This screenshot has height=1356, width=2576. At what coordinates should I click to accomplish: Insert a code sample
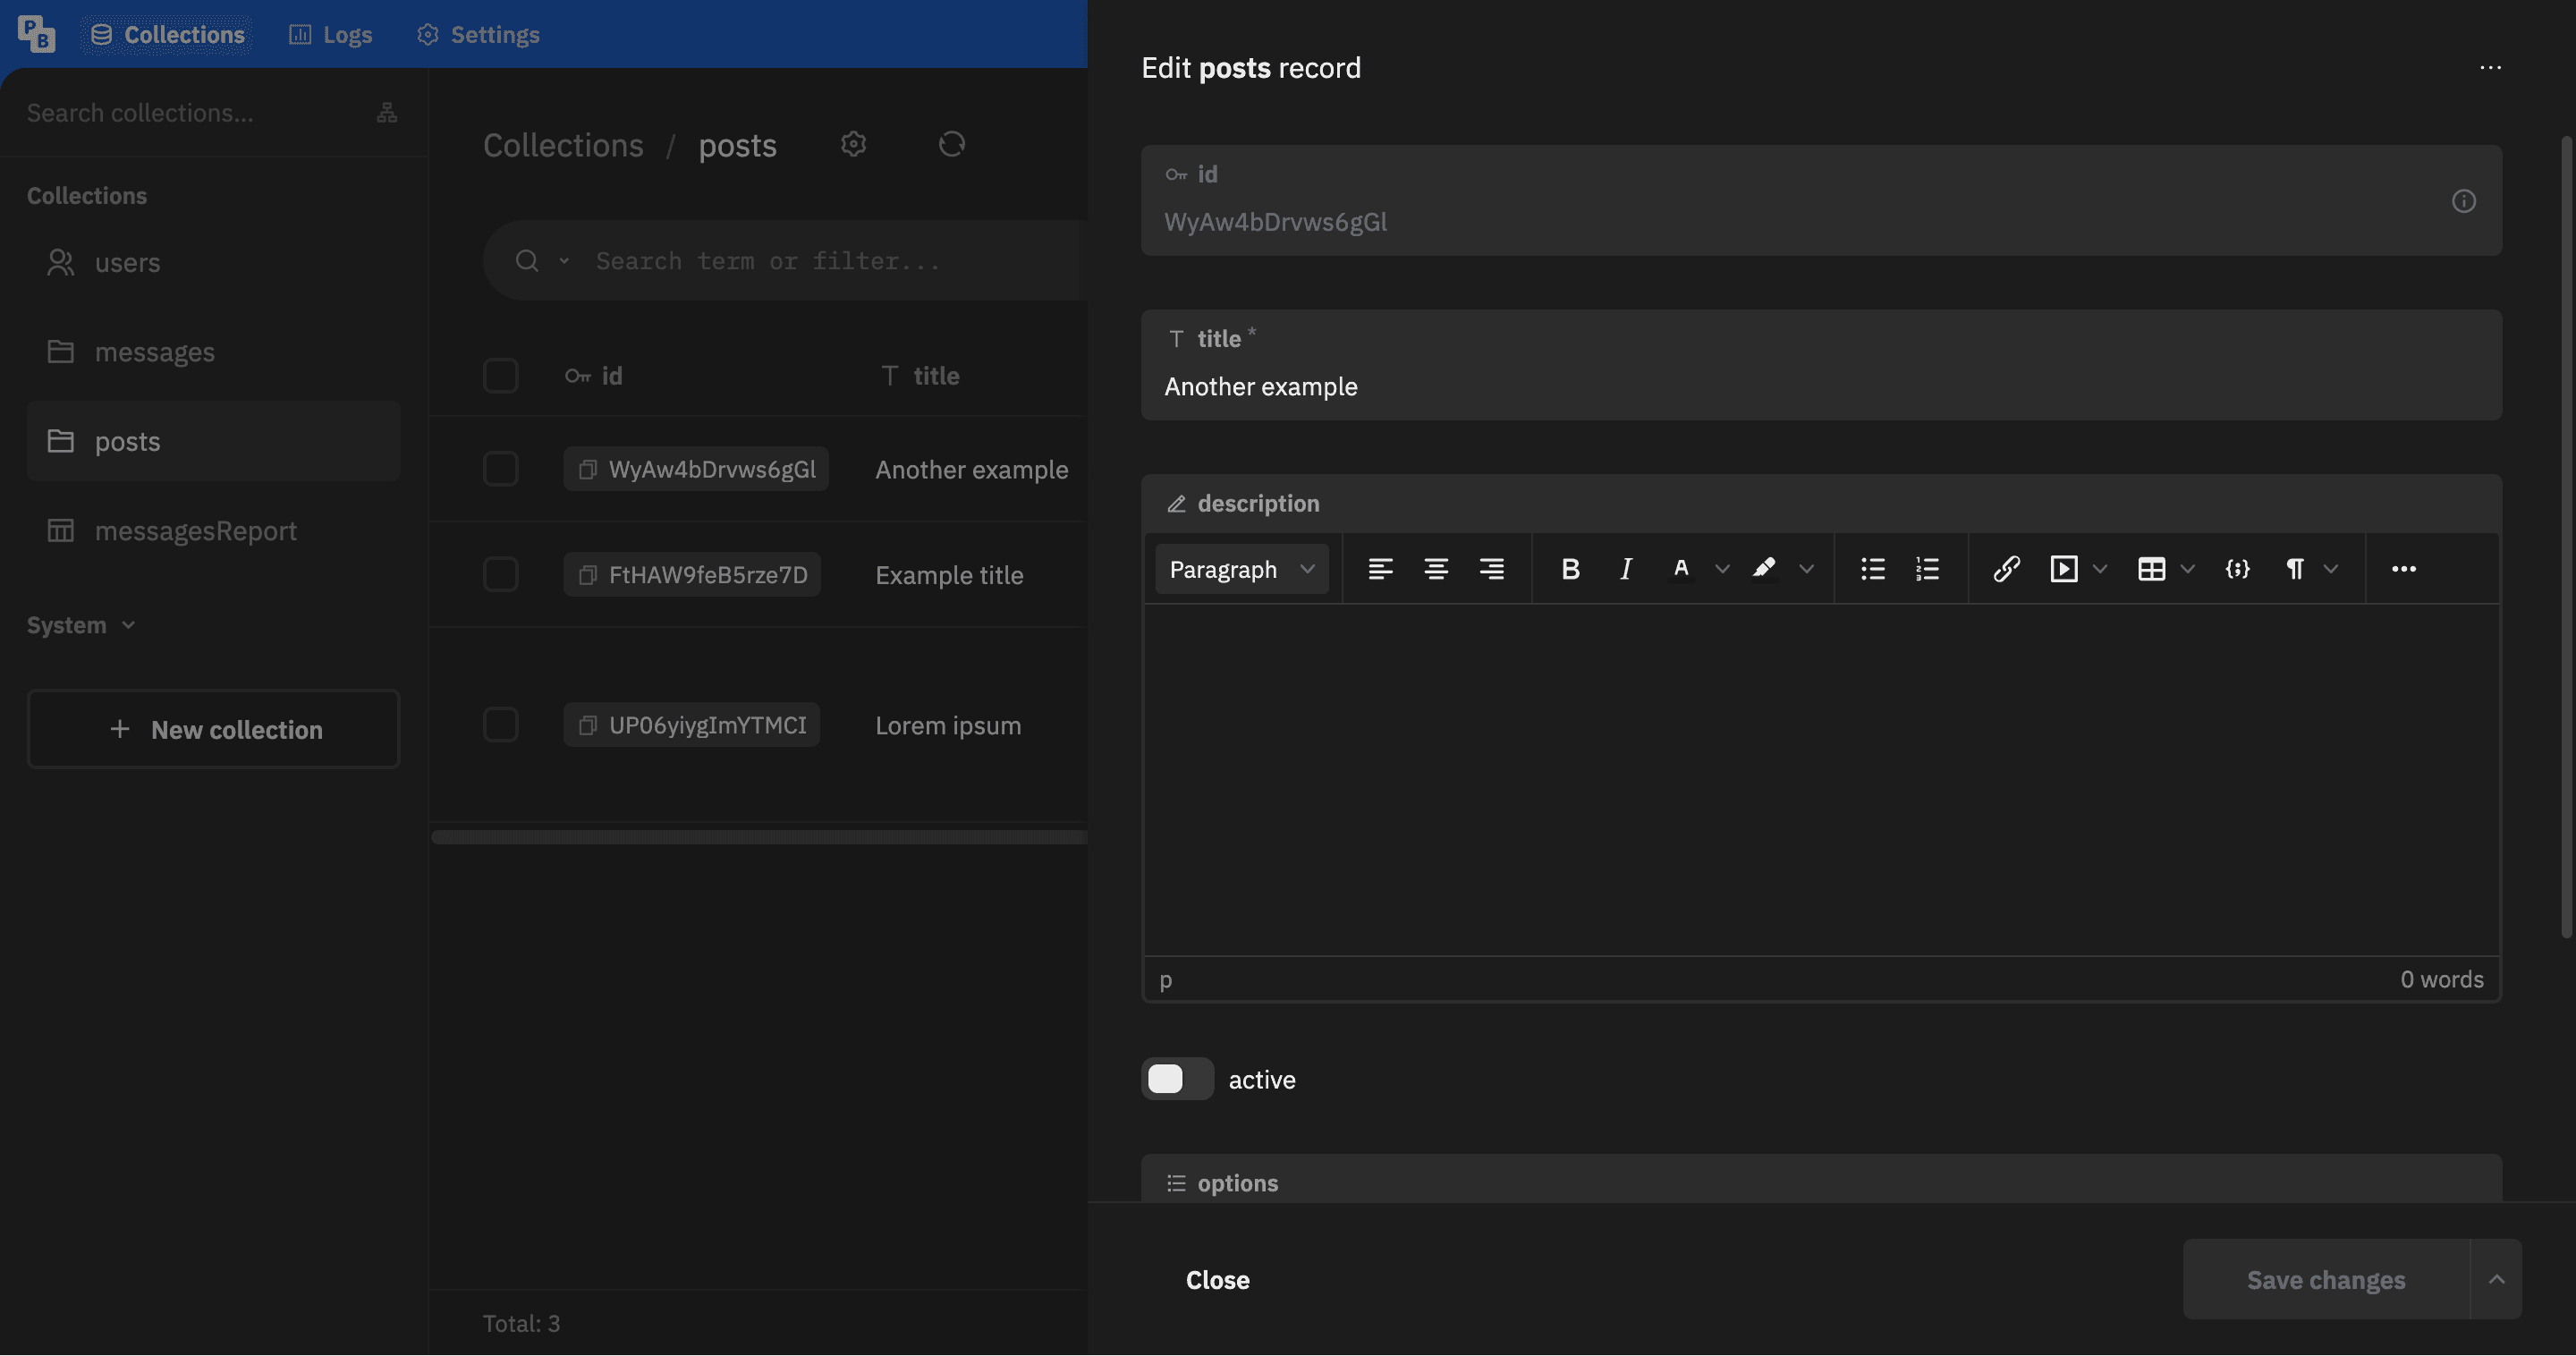(2237, 569)
